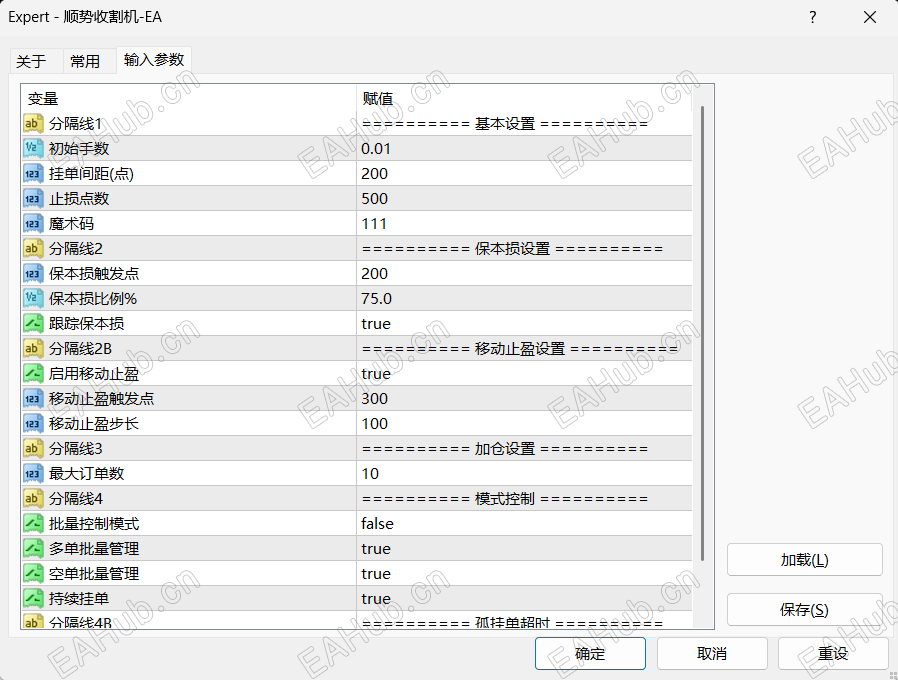Click the 取消 button
898x680 pixels.
(x=712, y=653)
